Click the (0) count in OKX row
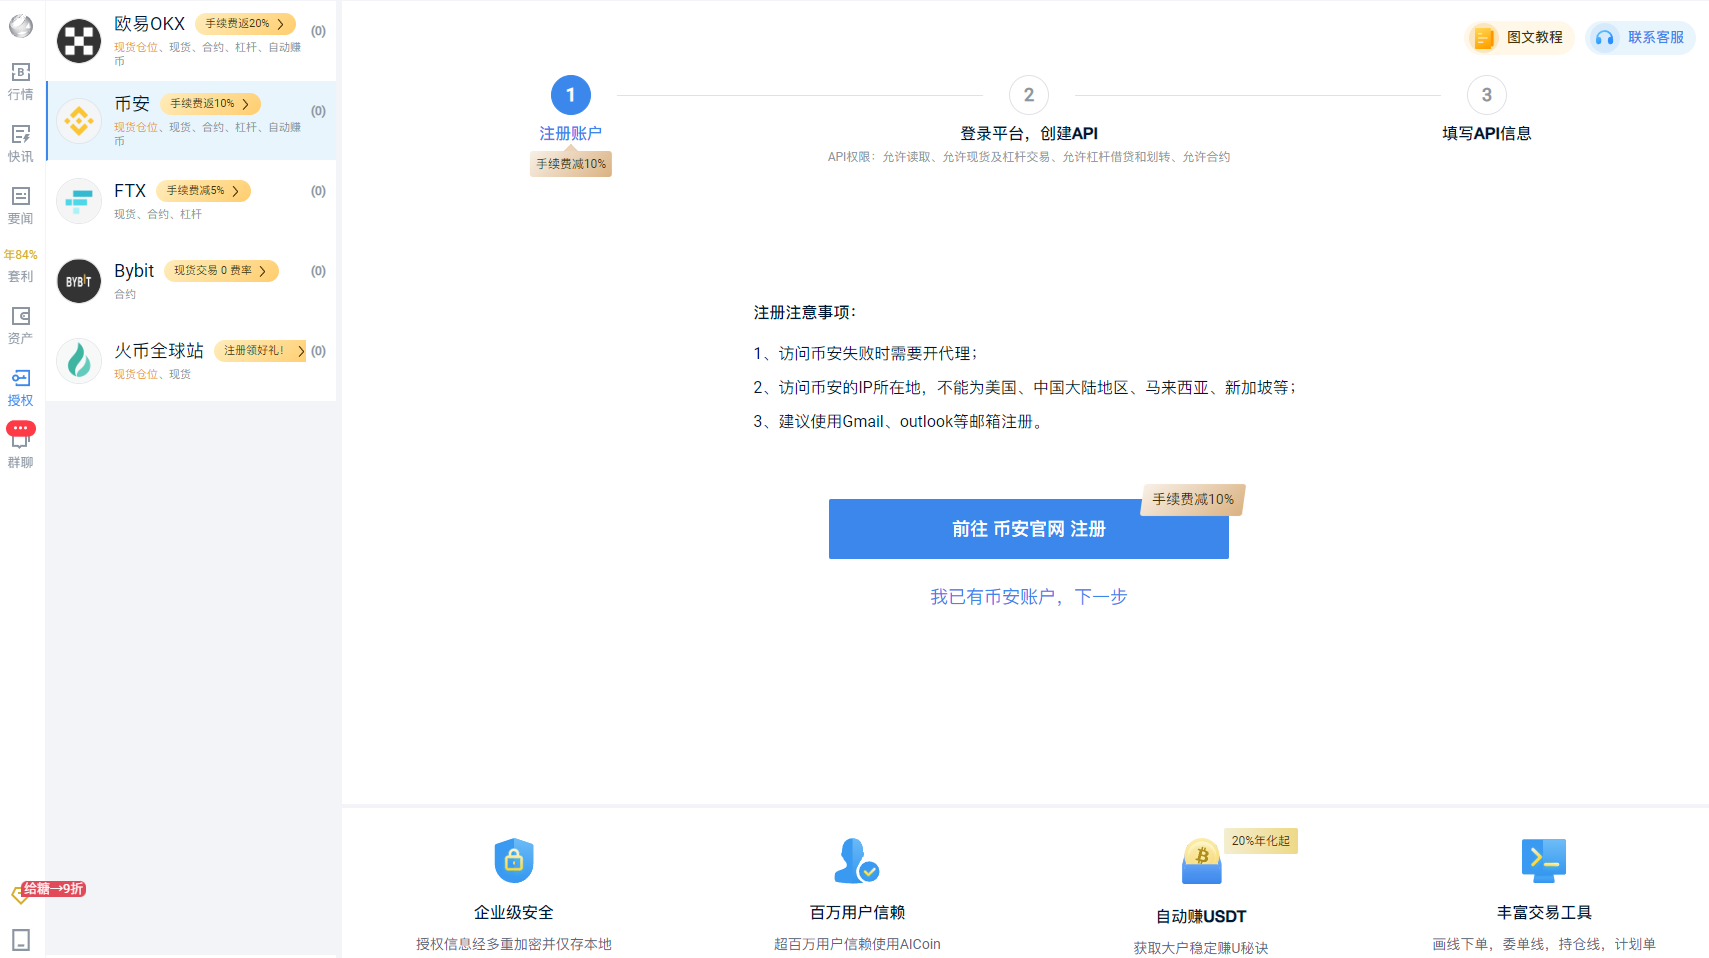The image size is (1709, 958). pos(318,31)
